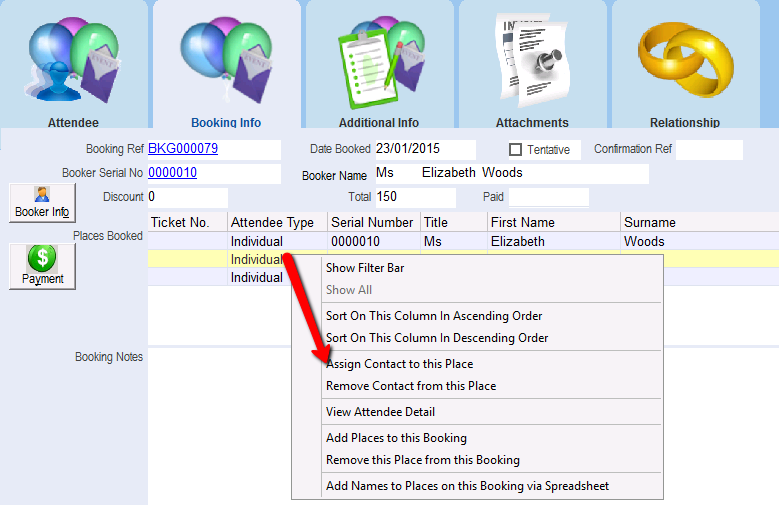Click the Discount input field
Image resolution: width=779 pixels, height=505 pixels.
tap(187, 197)
